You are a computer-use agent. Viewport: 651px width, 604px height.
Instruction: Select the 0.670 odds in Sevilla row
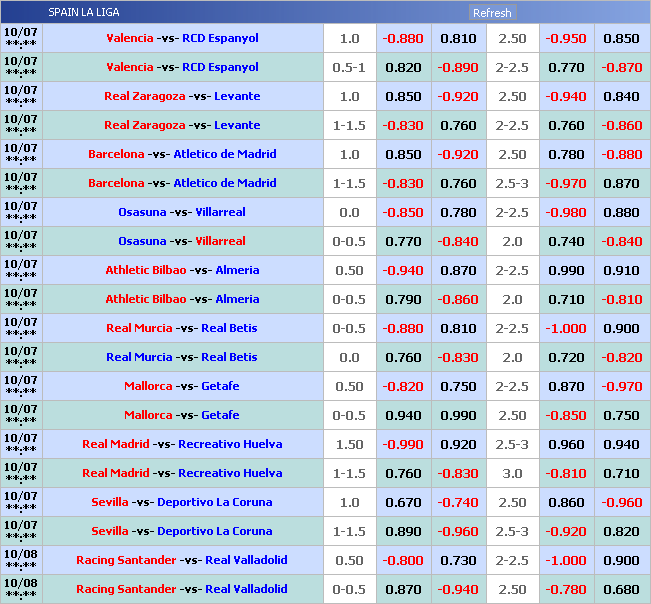[403, 502]
